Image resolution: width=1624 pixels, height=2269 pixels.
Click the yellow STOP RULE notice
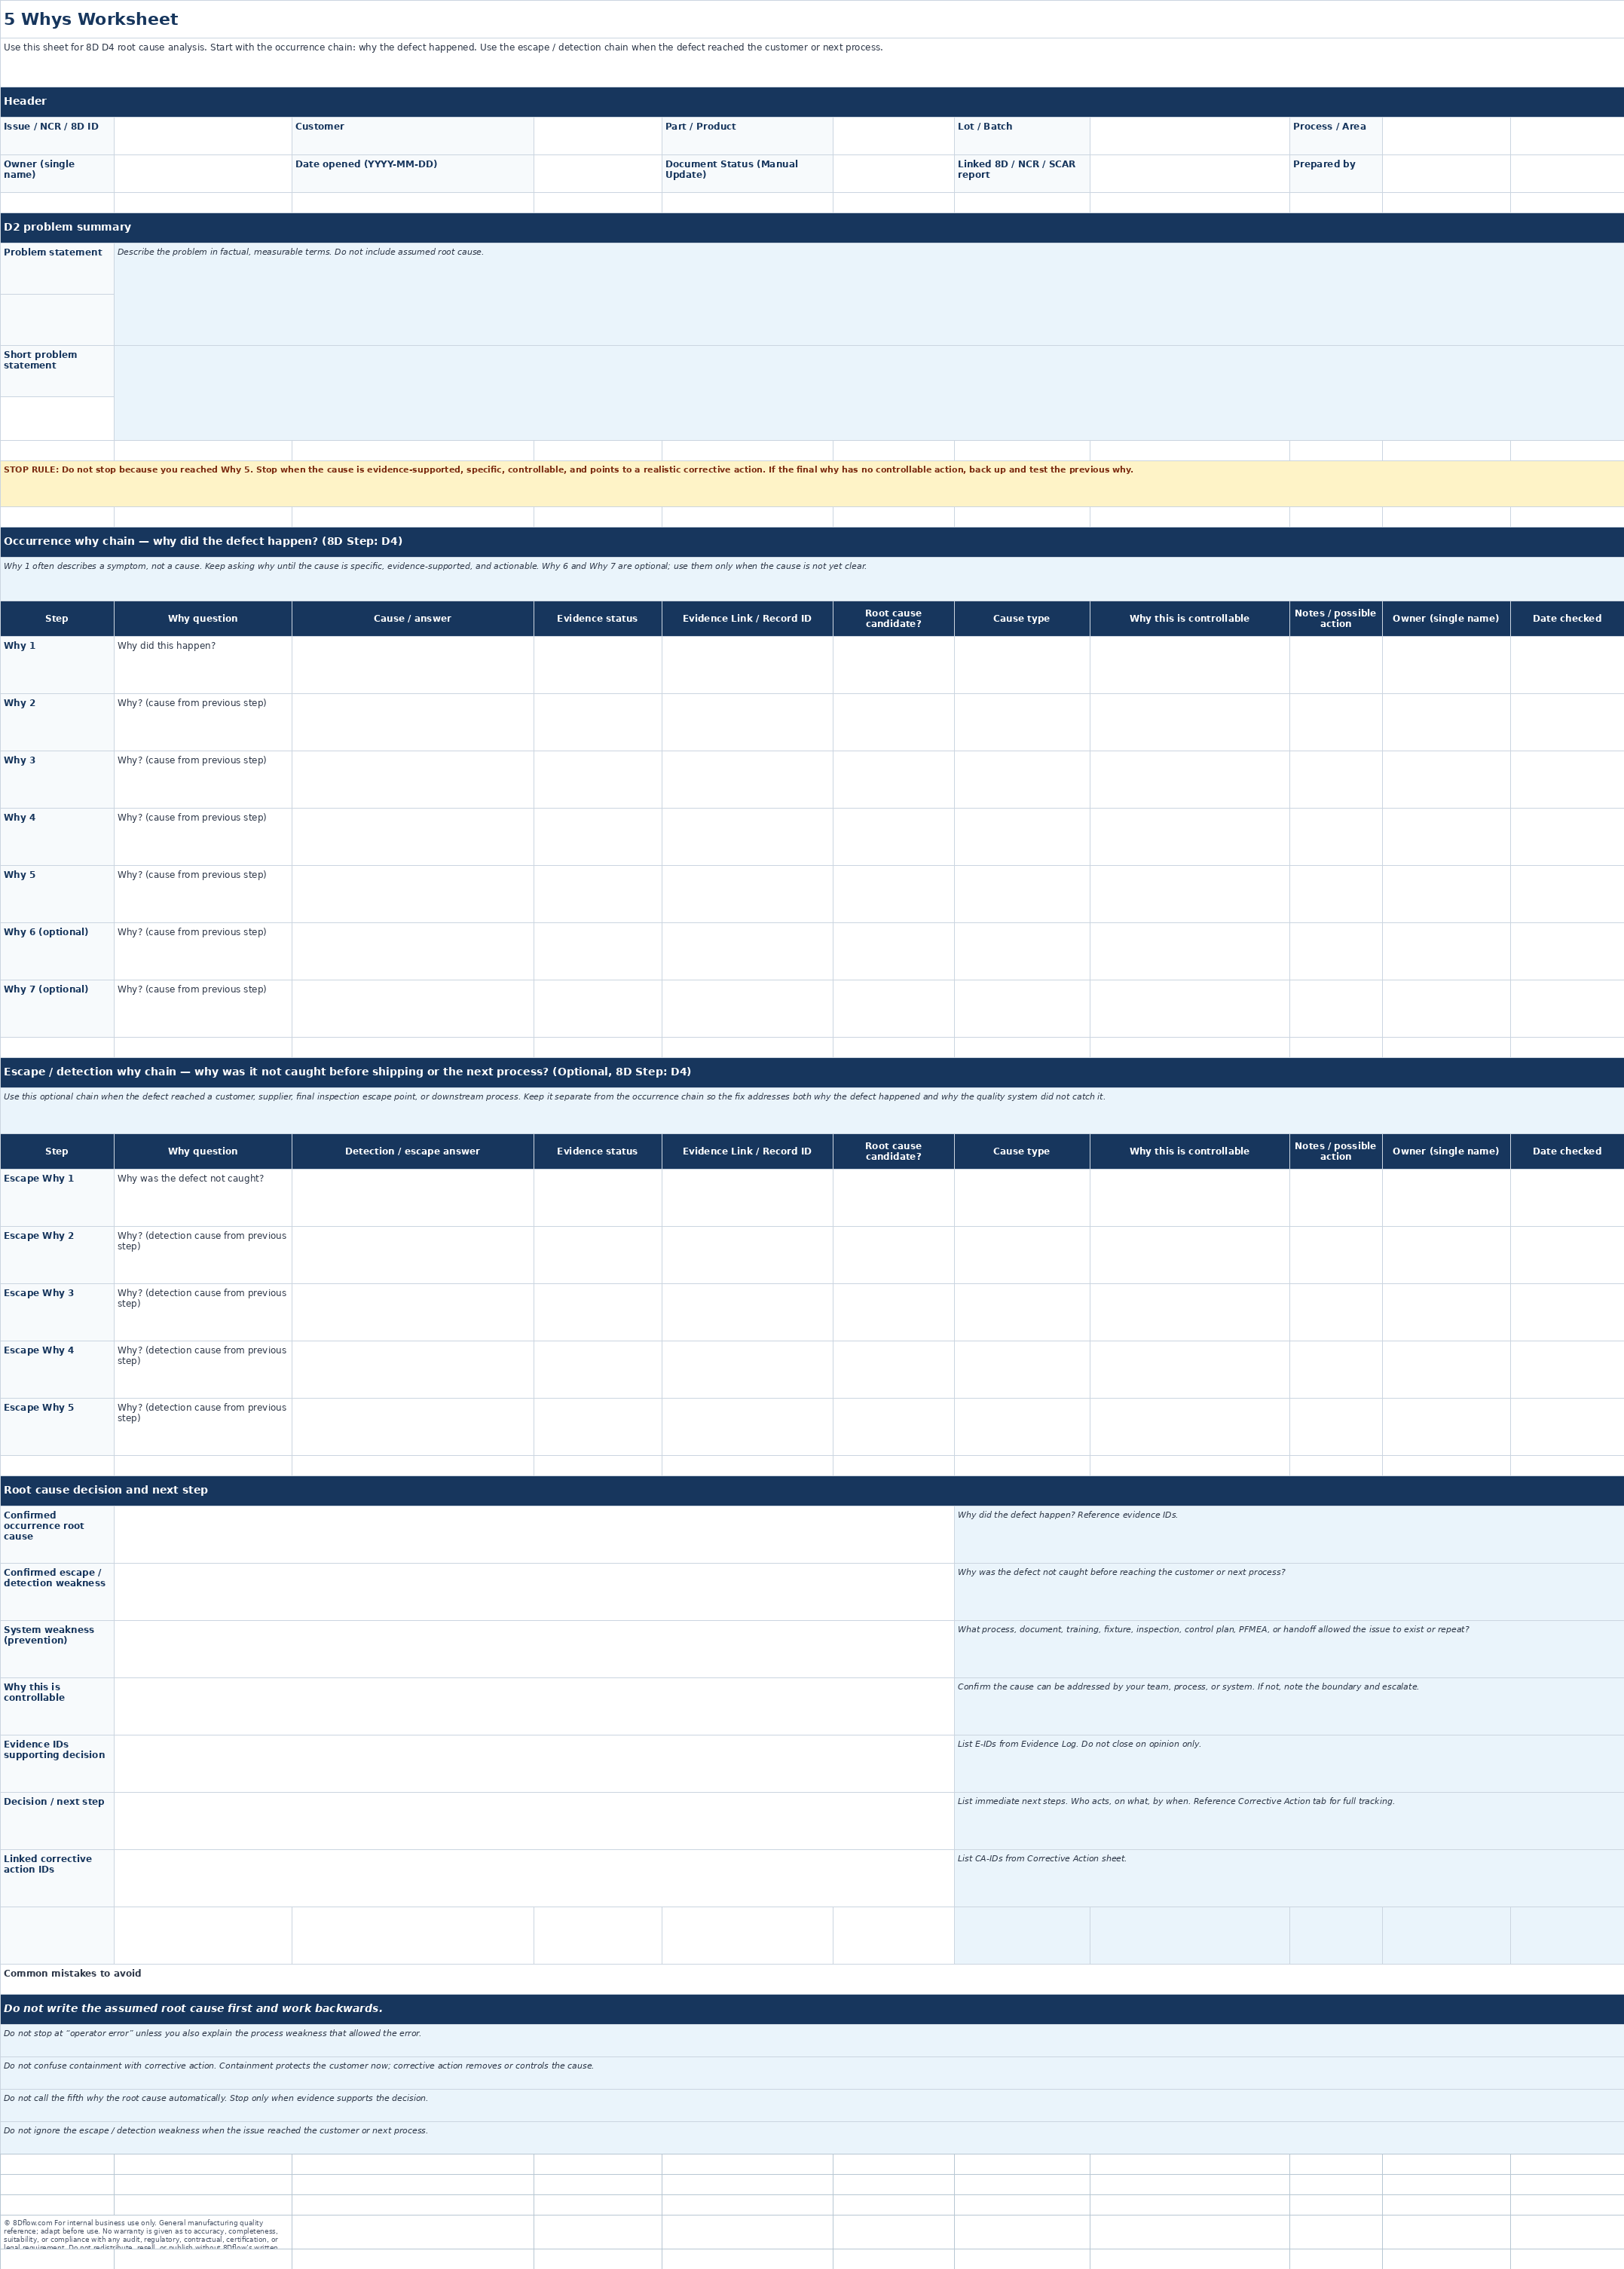click(x=812, y=483)
